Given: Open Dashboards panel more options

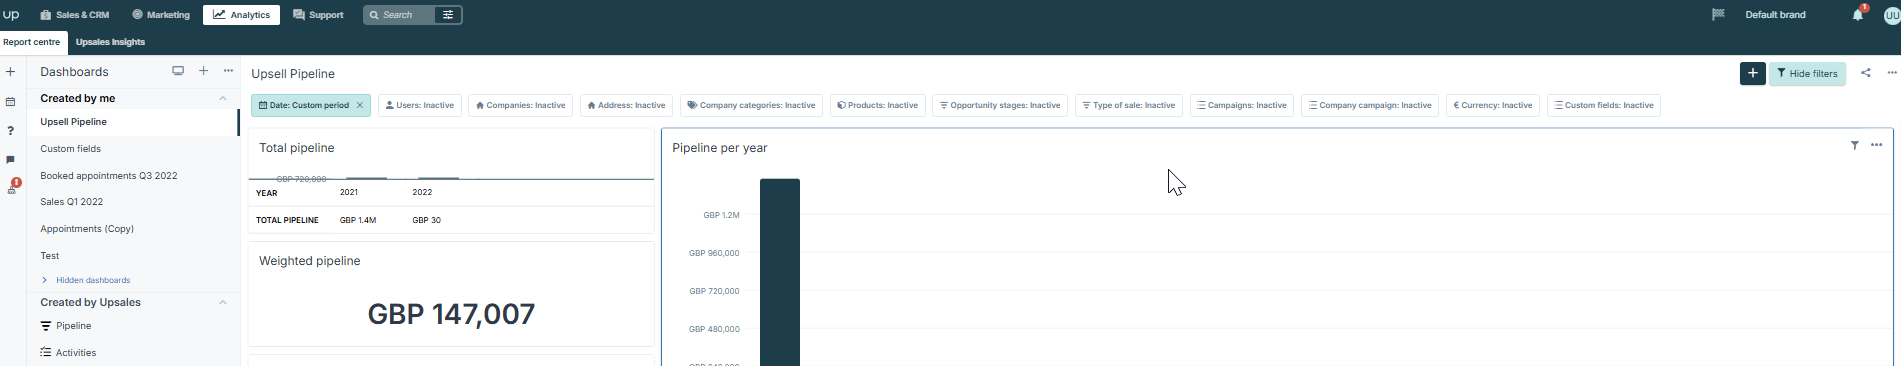Looking at the screenshot, I should pos(228,71).
